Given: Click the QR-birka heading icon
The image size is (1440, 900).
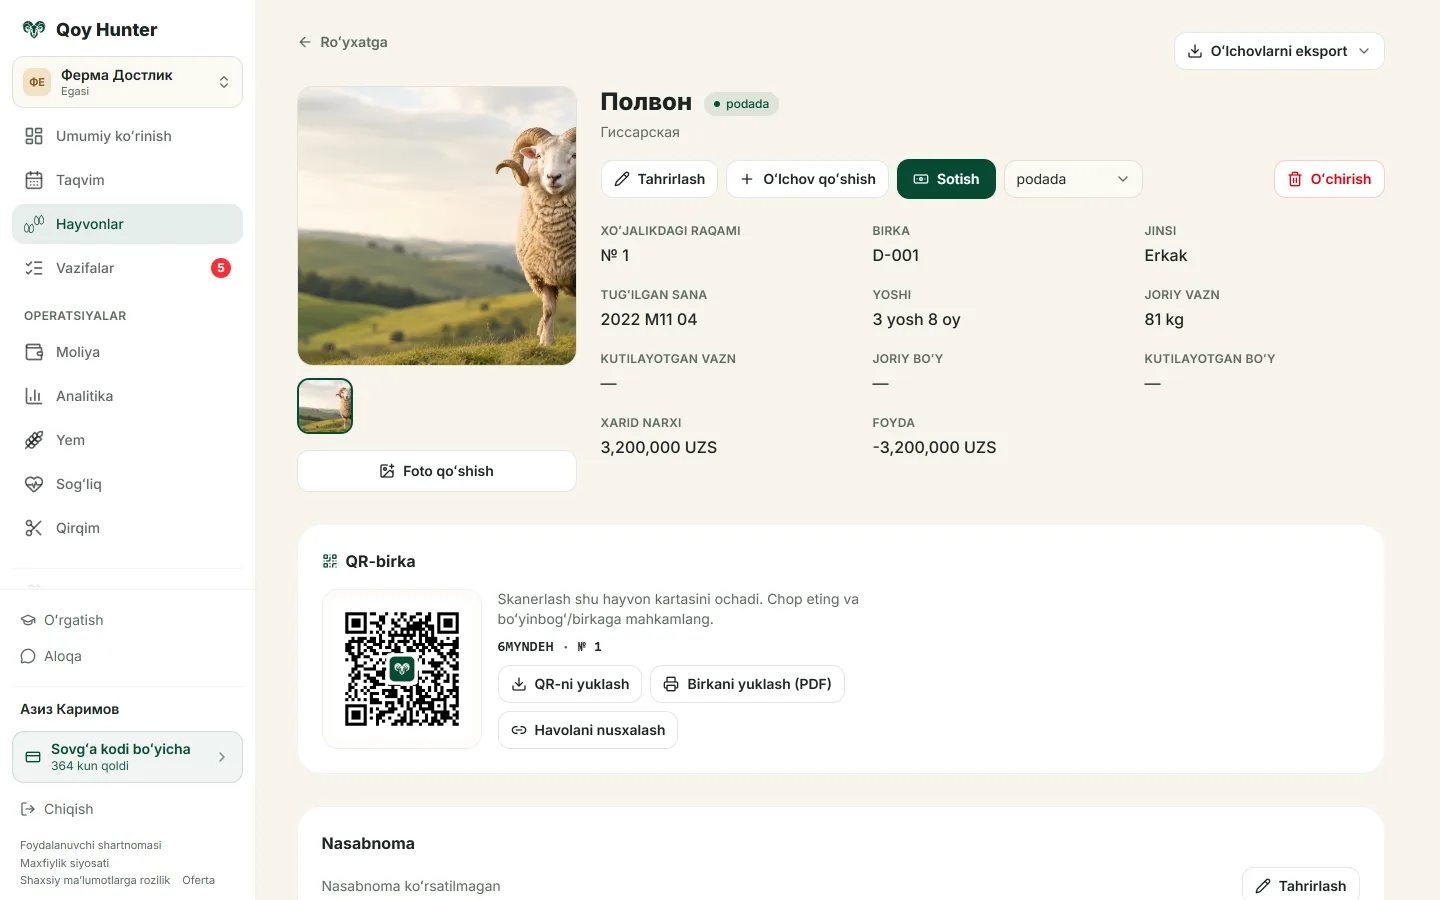Looking at the screenshot, I should click(x=330, y=561).
